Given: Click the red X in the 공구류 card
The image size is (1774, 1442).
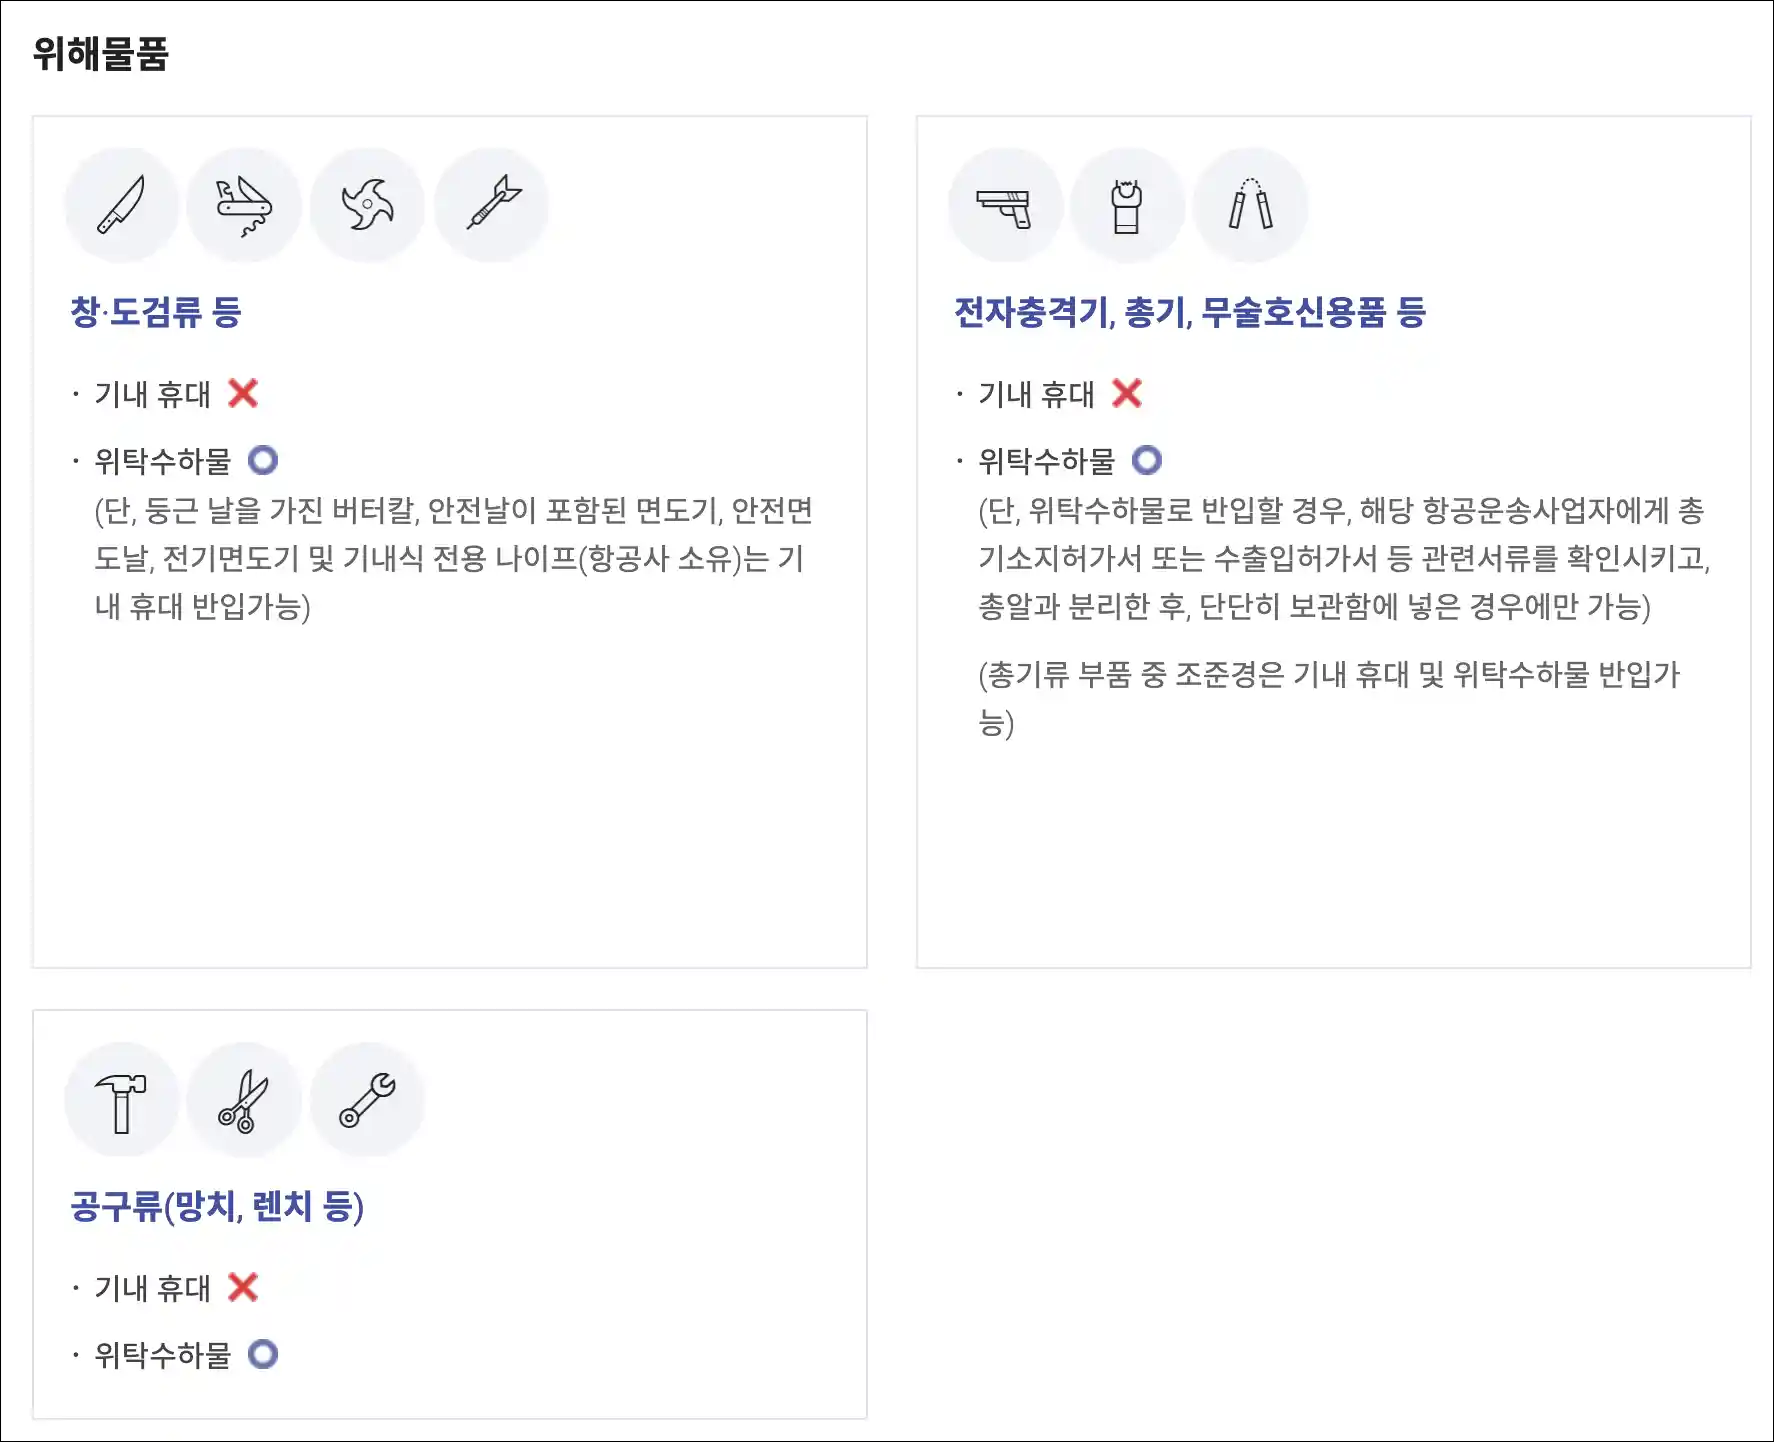Looking at the screenshot, I should click(x=243, y=1287).
